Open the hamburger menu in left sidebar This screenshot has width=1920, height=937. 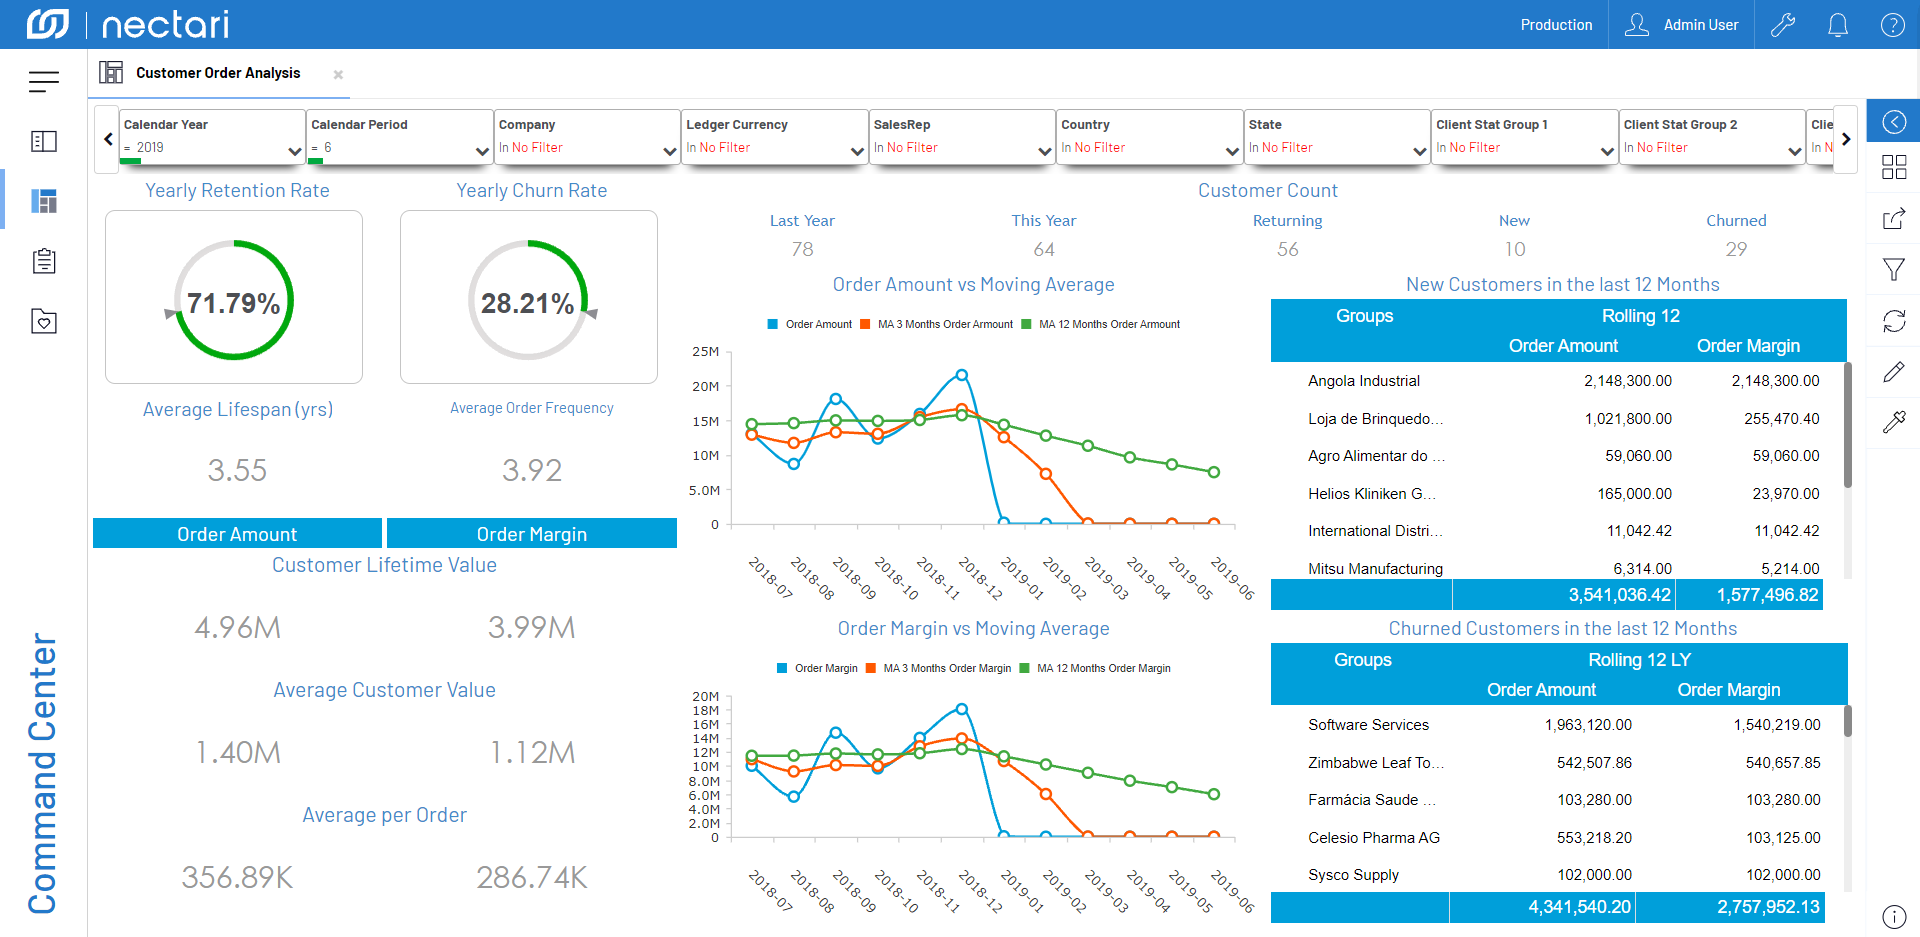43,82
